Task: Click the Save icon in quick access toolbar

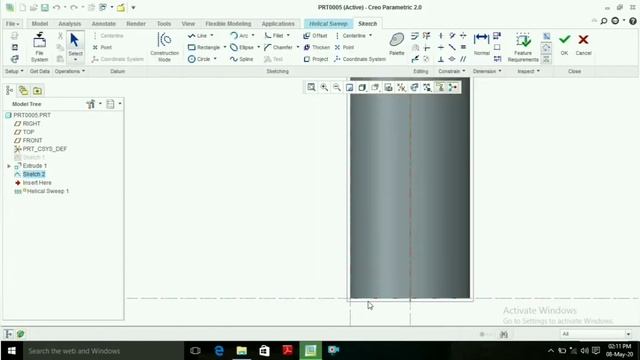Action: (45, 7)
